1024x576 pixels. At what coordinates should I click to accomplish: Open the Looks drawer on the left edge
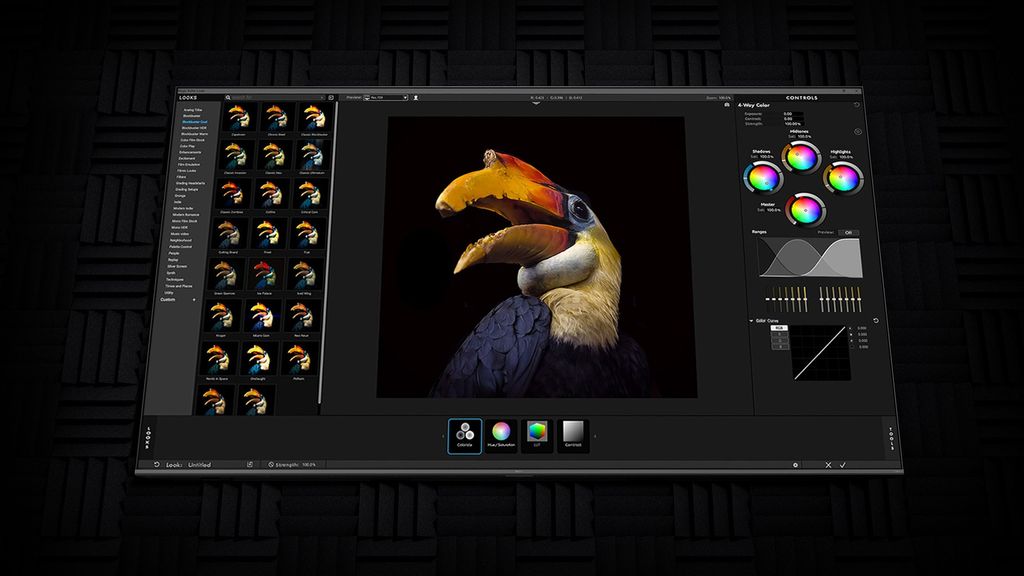[147, 437]
